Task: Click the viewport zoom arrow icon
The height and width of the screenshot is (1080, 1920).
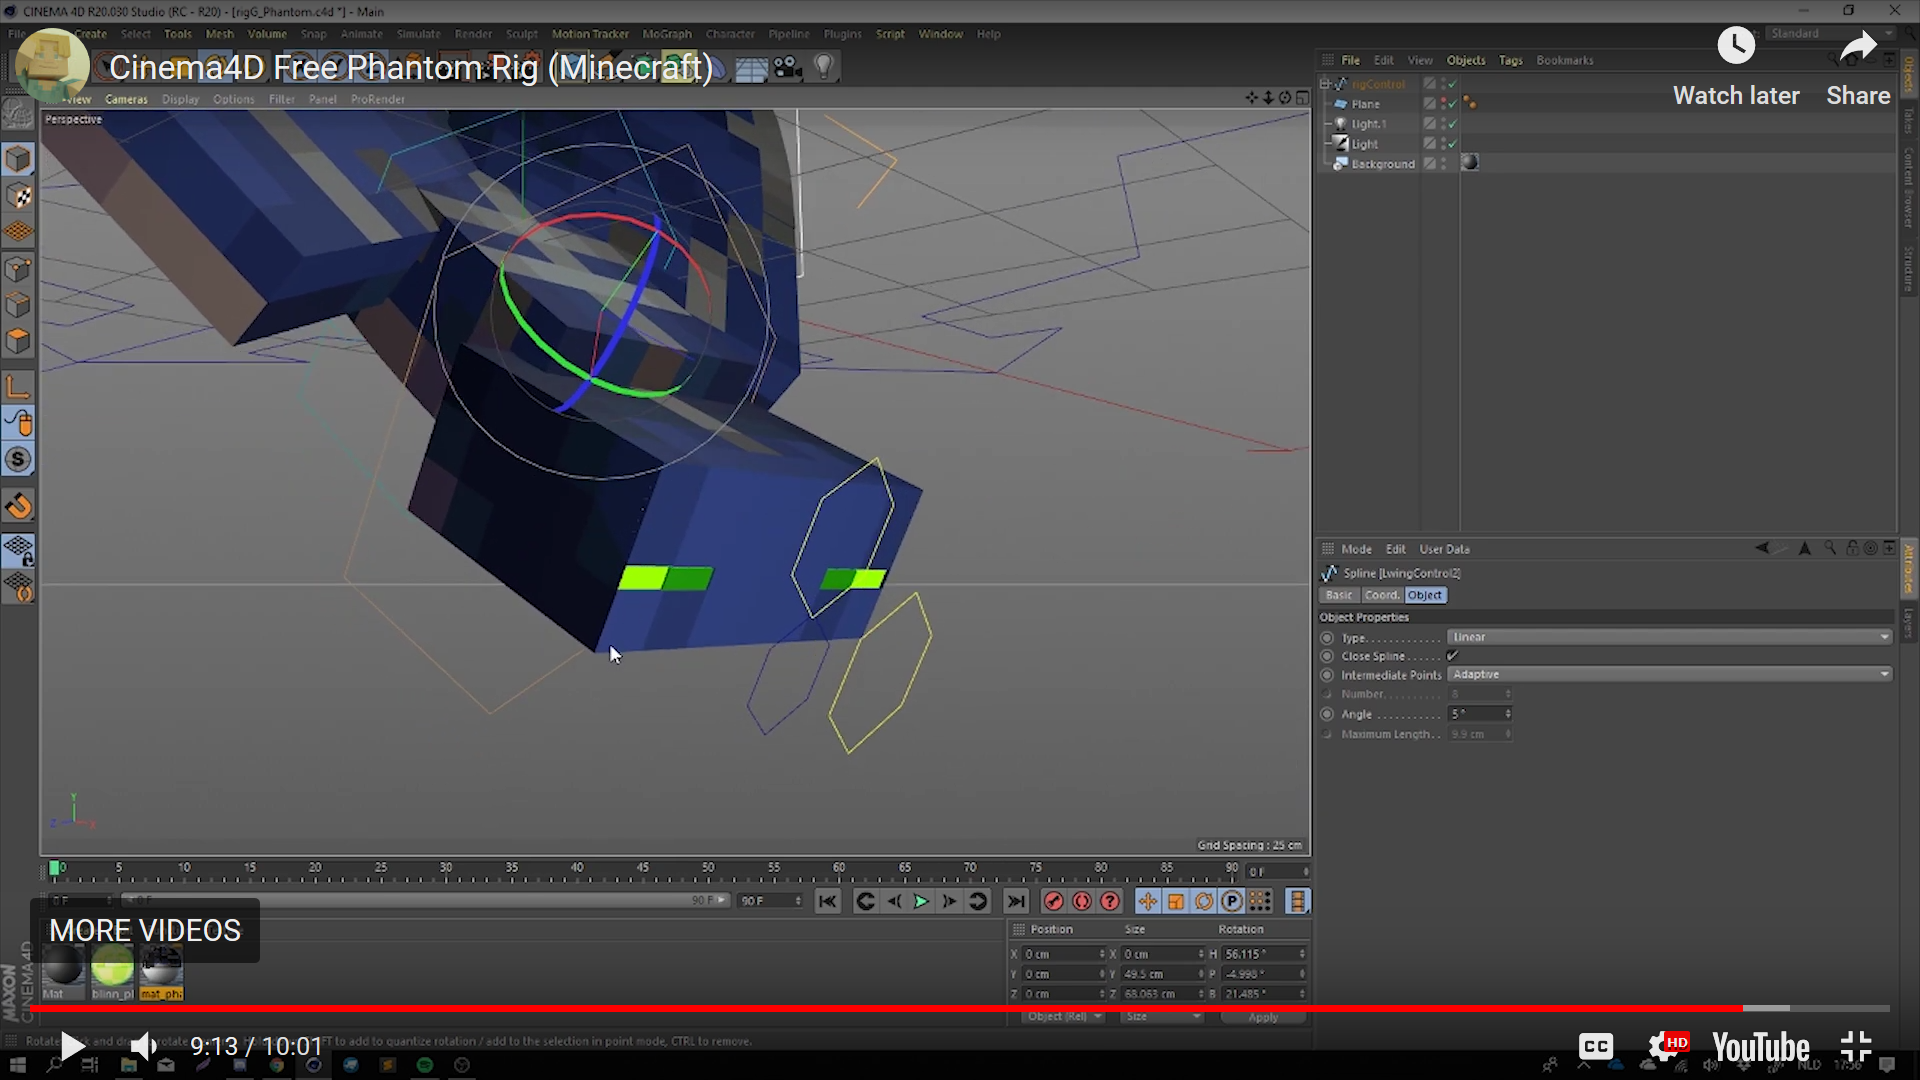Action: pyautogui.click(x=1269, y=97)
